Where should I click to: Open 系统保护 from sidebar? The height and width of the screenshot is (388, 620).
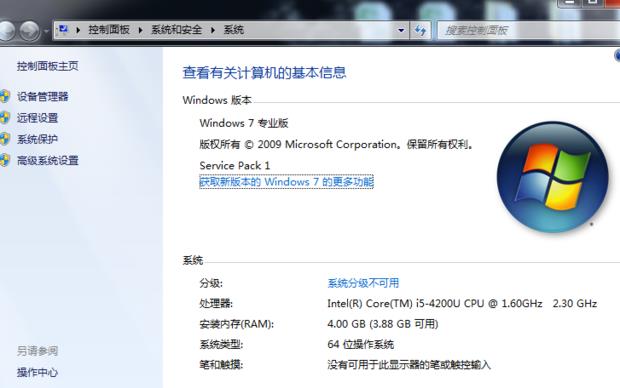point(37,139)
